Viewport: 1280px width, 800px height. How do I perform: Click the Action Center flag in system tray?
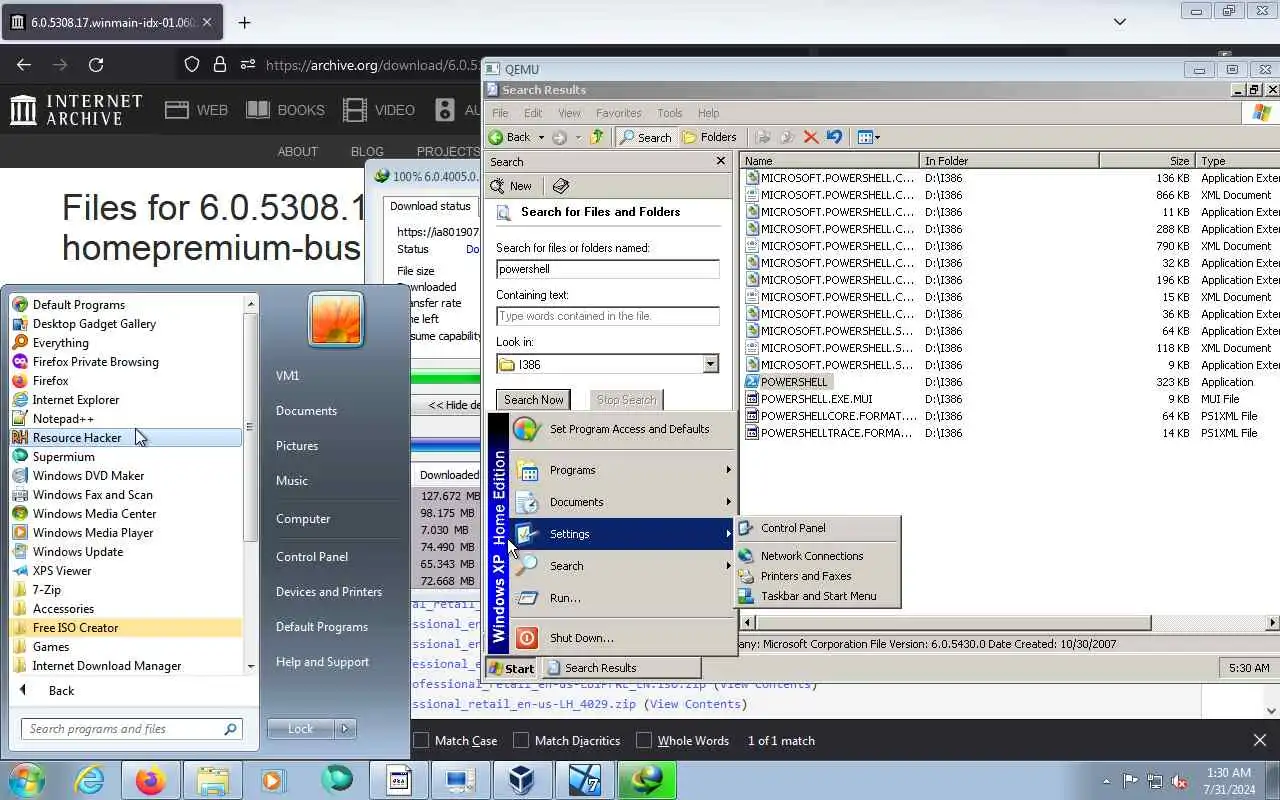pos(1131,781)
